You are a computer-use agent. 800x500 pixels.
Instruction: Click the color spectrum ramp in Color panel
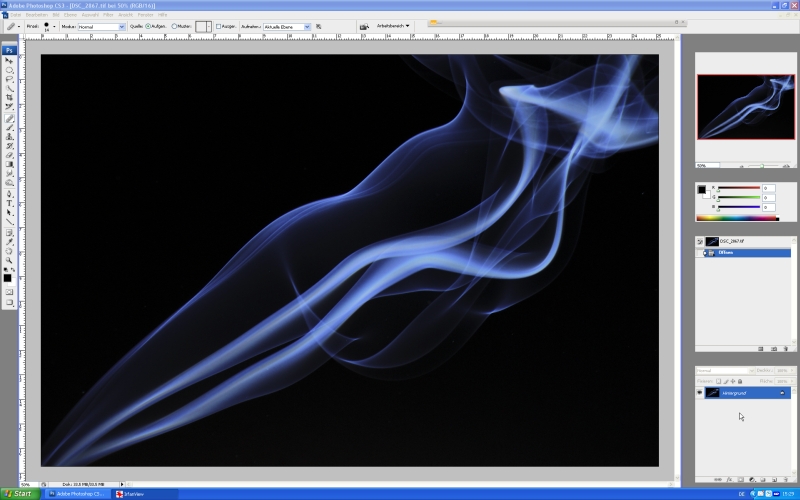click(737, 218)
